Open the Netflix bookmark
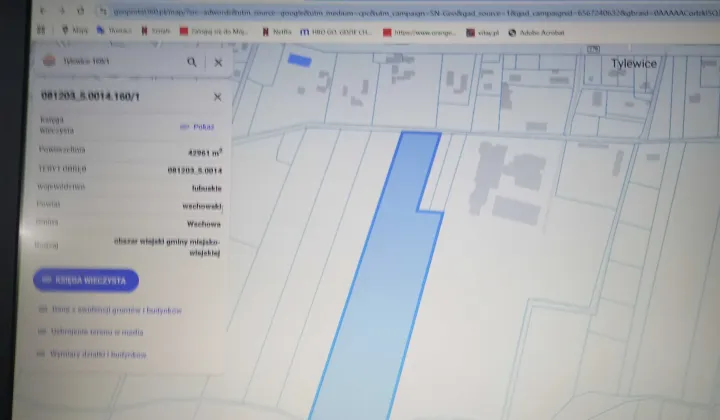The height and width of the screenshot is (420, 720). pyautogui.click(x=277, y=32)
